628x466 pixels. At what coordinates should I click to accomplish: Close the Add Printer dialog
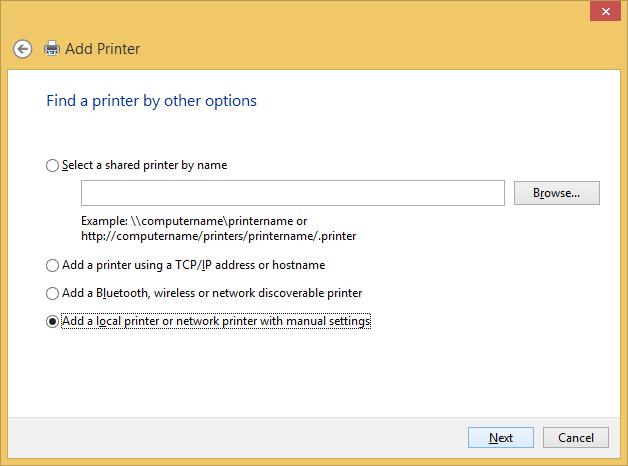click(x=606, y=11)
